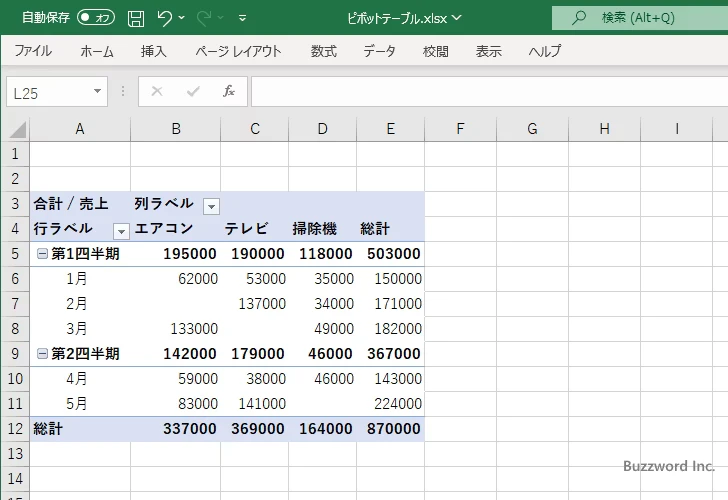Open the ページ レイアウト tab

click(x=238, y=51)
